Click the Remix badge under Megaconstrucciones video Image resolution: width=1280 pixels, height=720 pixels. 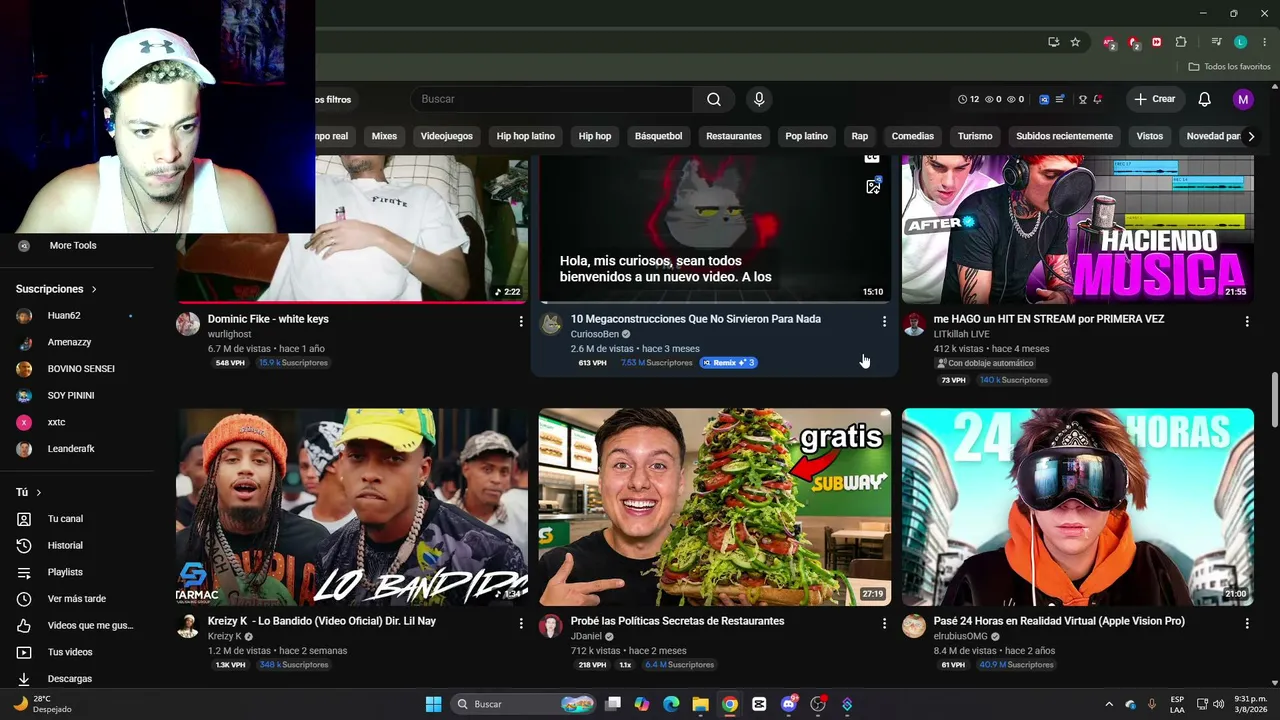pyautogui.click(x=728, y=363)
